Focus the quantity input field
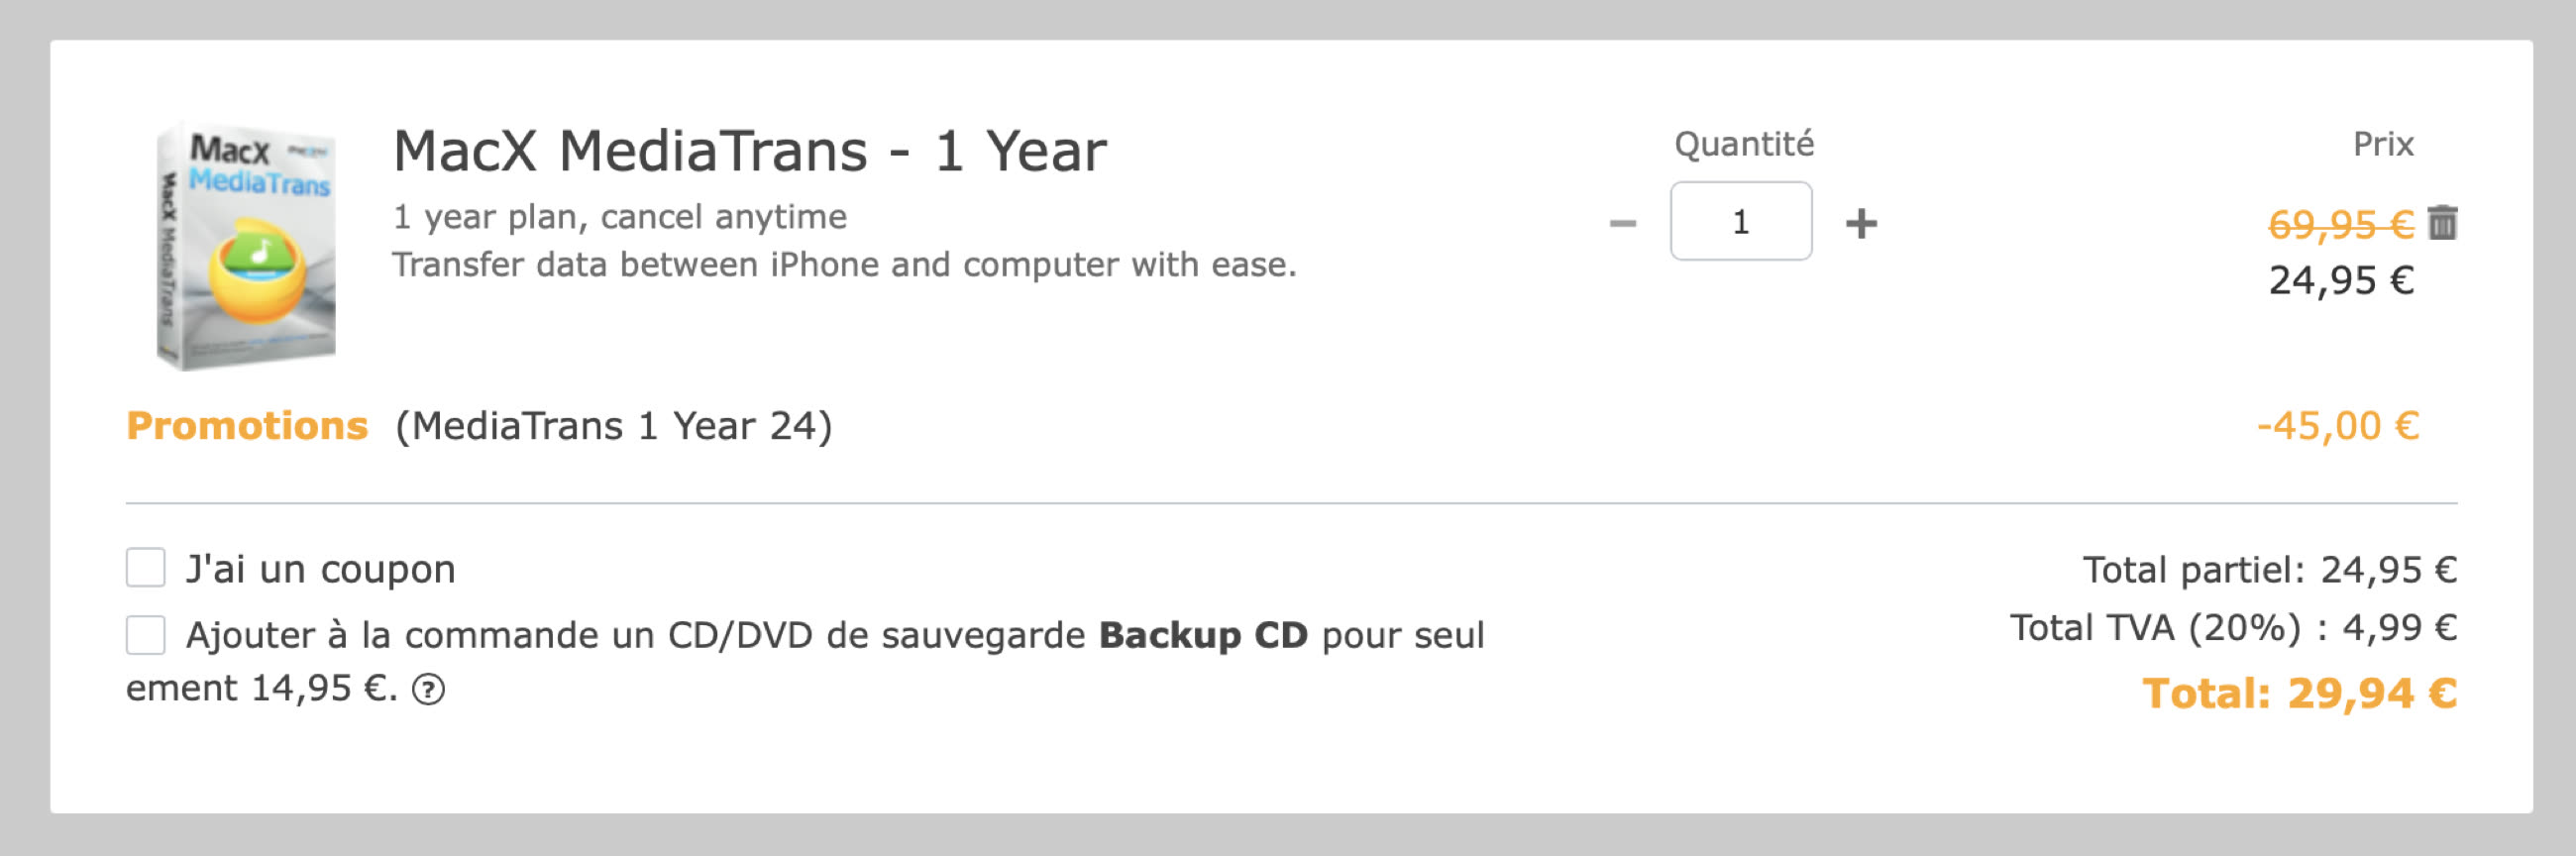 1741,221
